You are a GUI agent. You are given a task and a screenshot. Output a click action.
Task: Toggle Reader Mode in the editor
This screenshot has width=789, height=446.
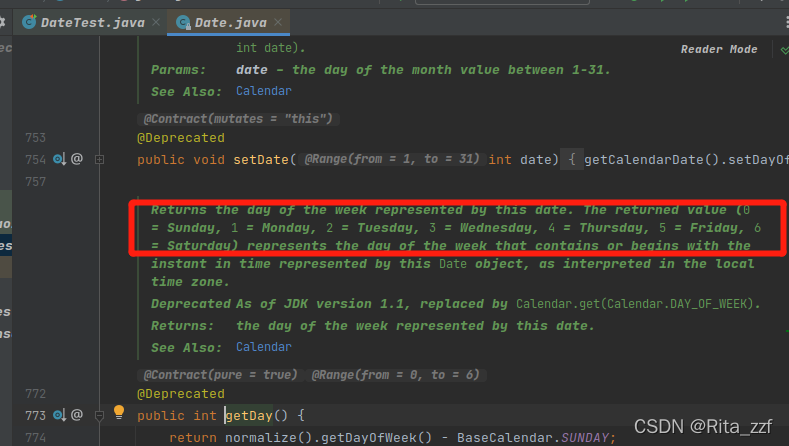click(719, 49)
